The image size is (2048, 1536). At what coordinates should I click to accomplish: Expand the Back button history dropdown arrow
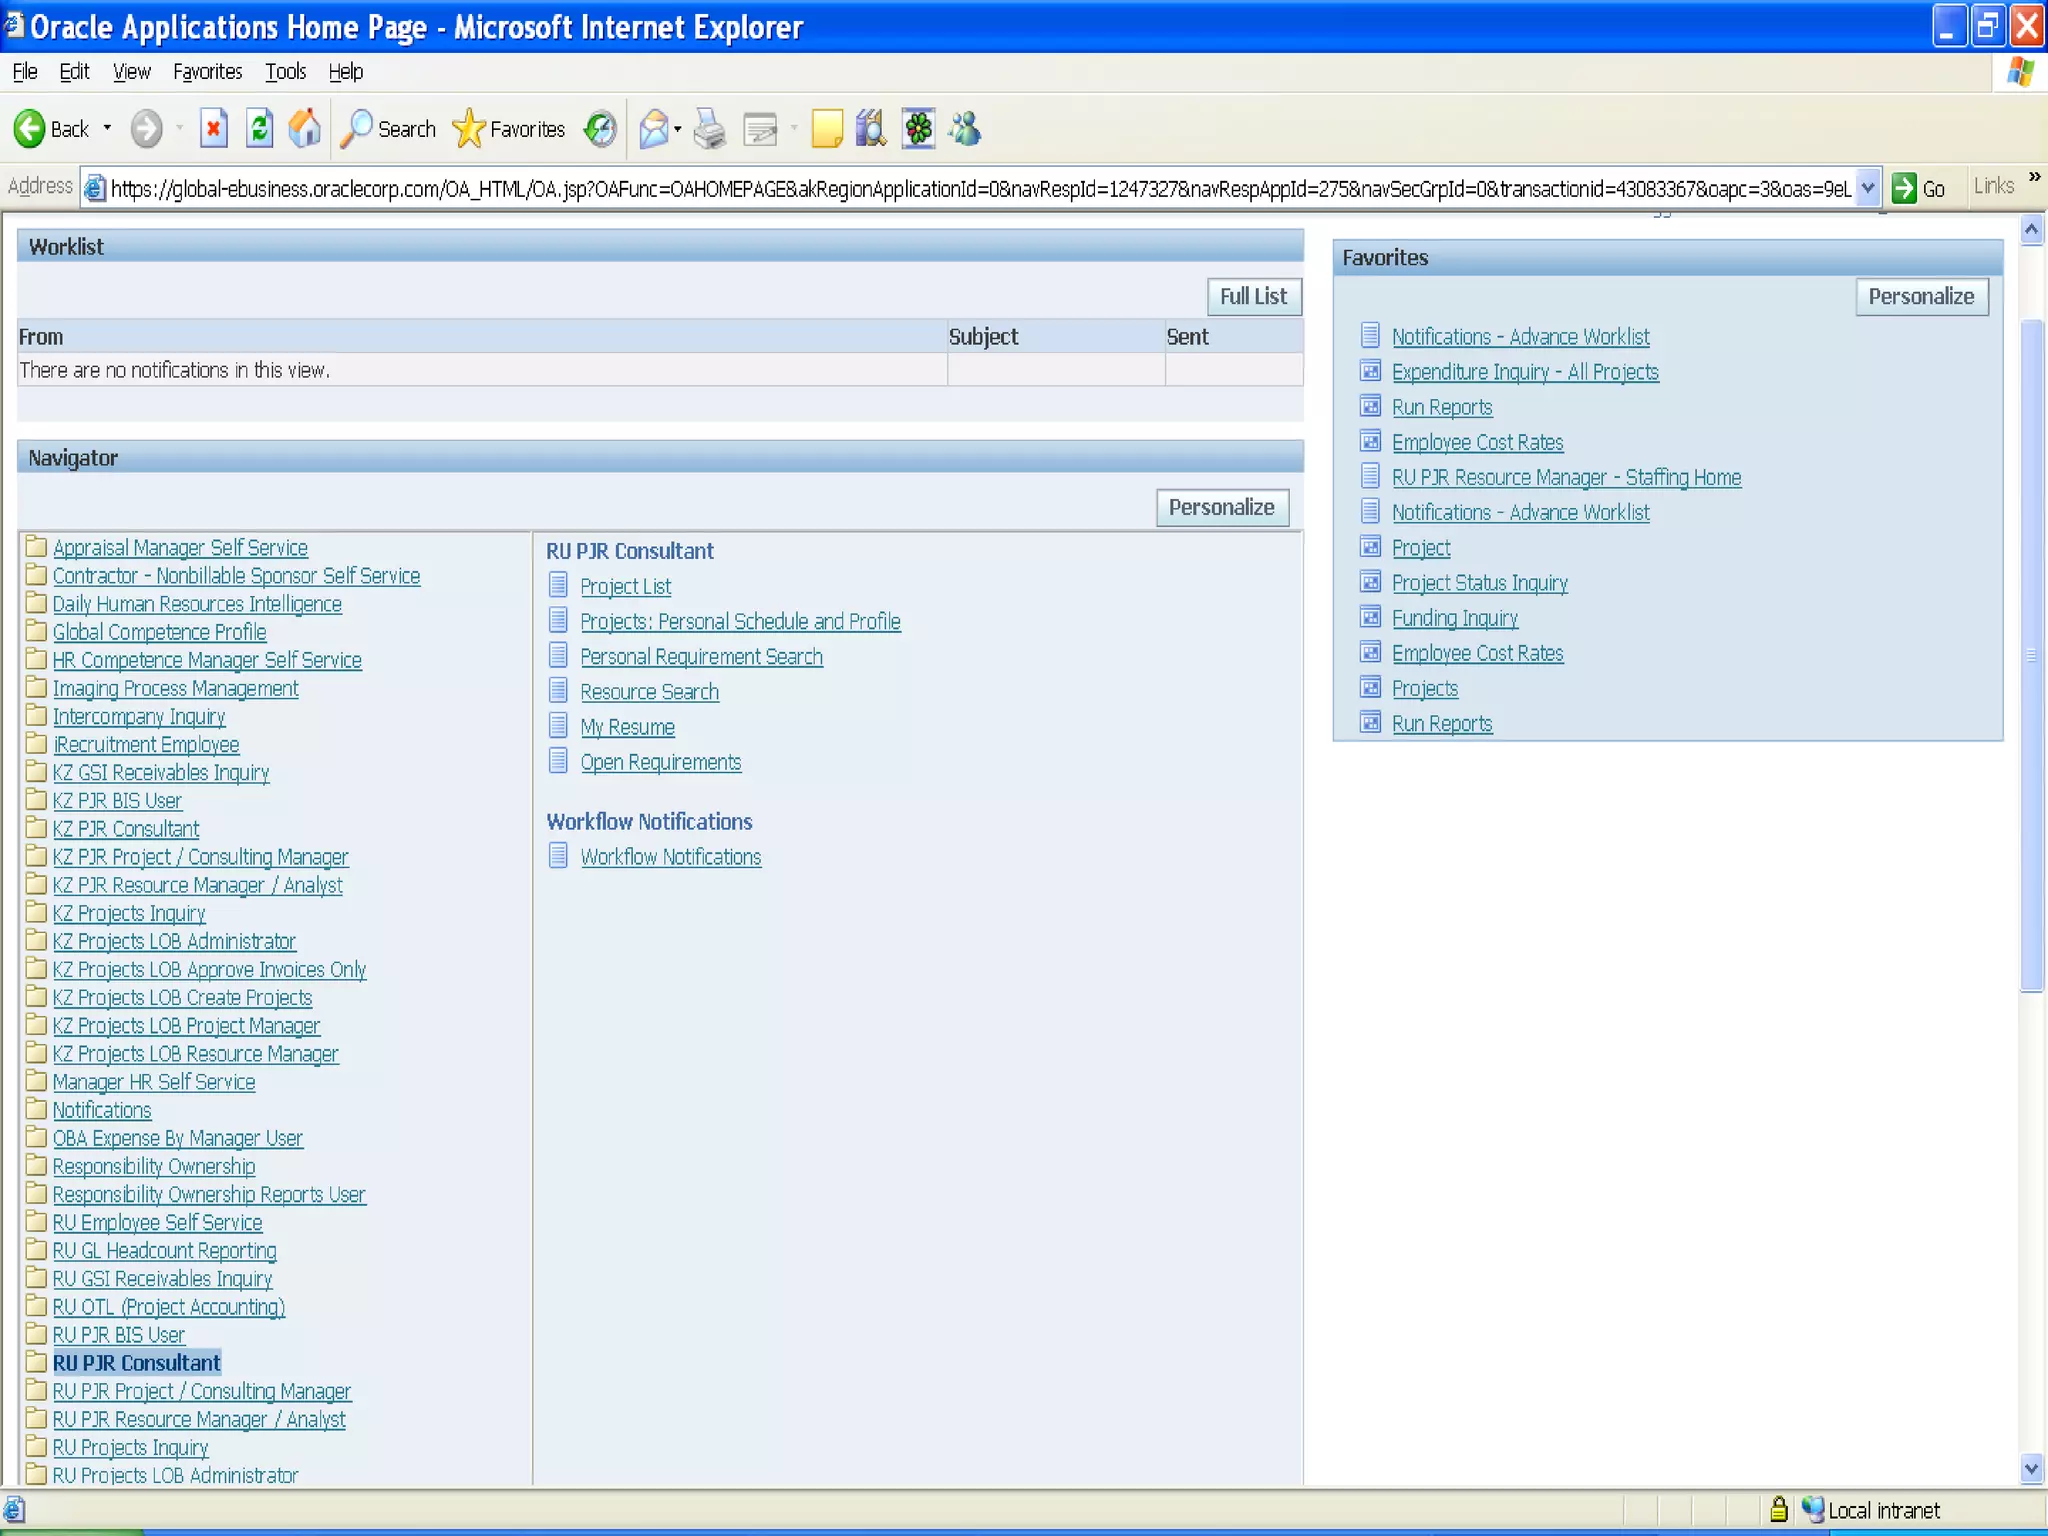pos(107,129)
